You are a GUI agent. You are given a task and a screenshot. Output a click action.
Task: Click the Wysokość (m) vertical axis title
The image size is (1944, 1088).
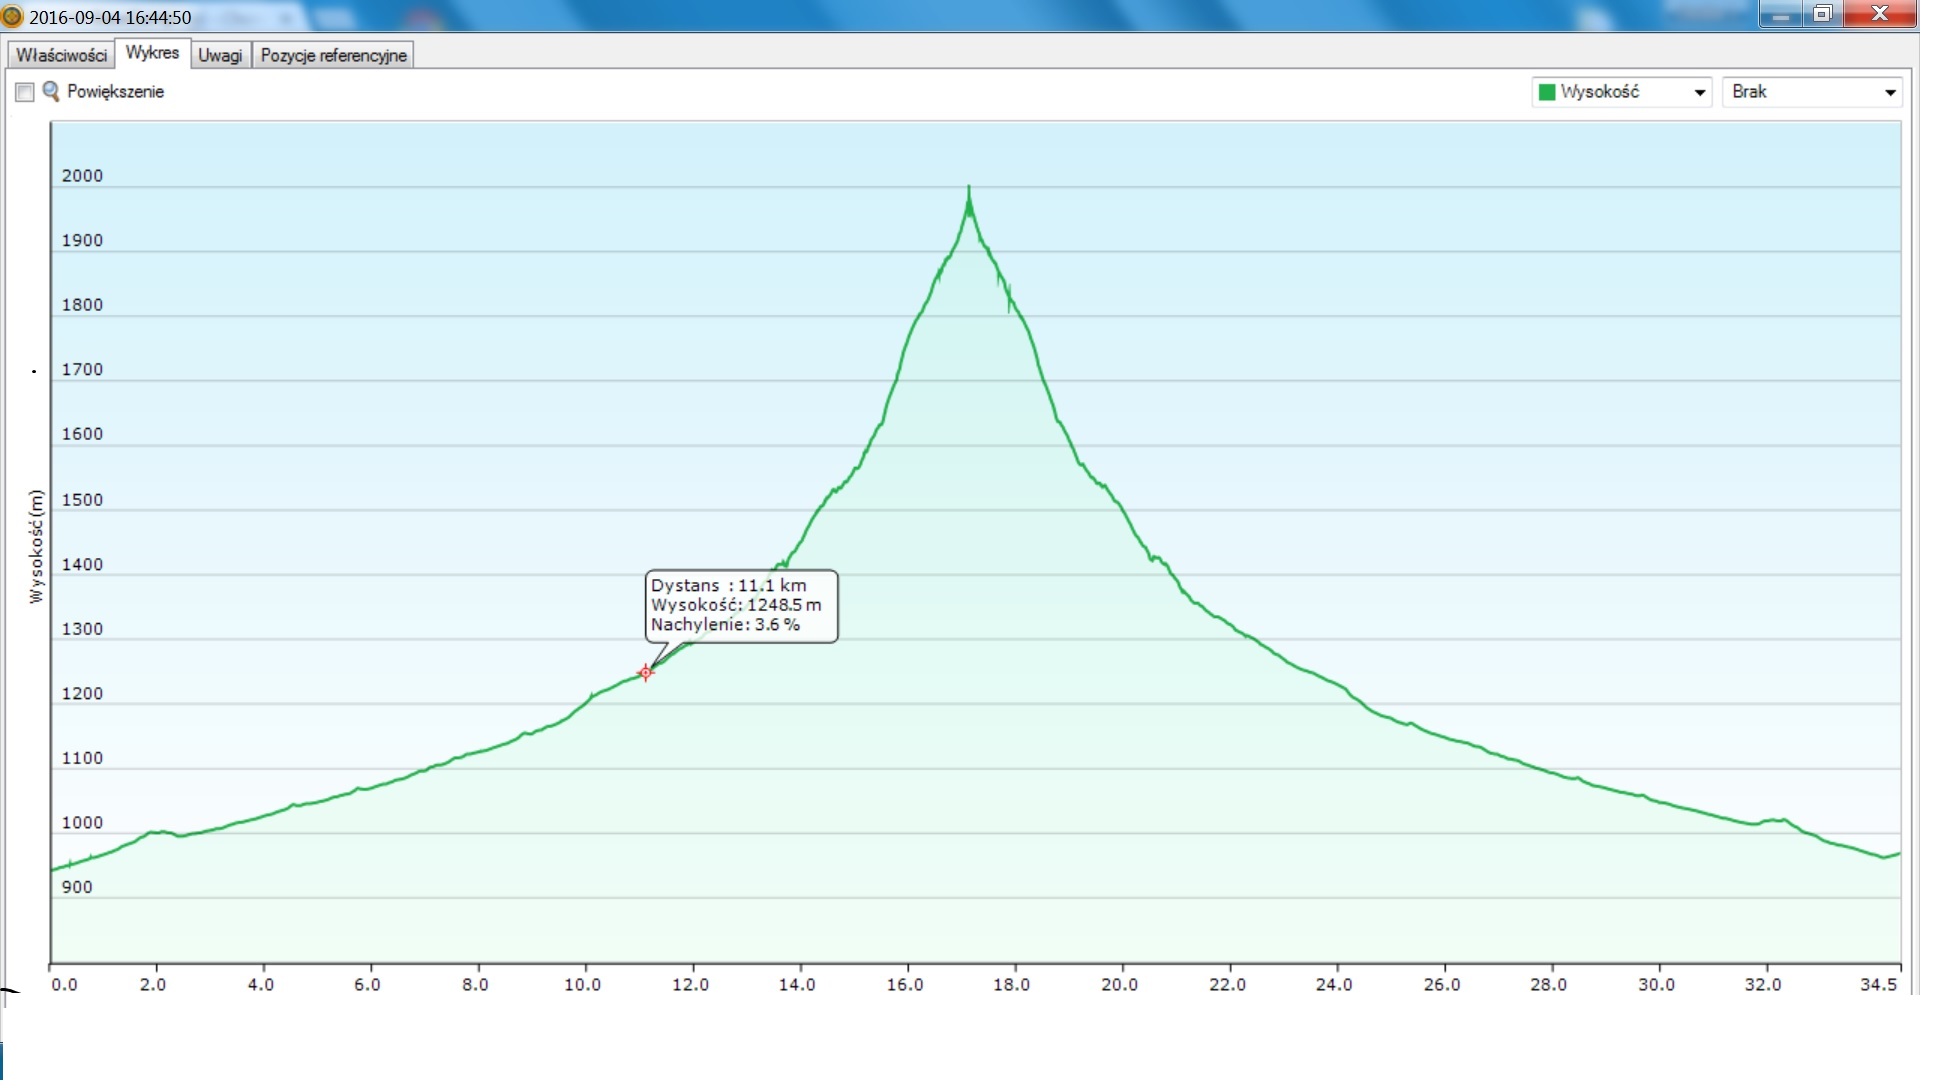tap(36, 546)
